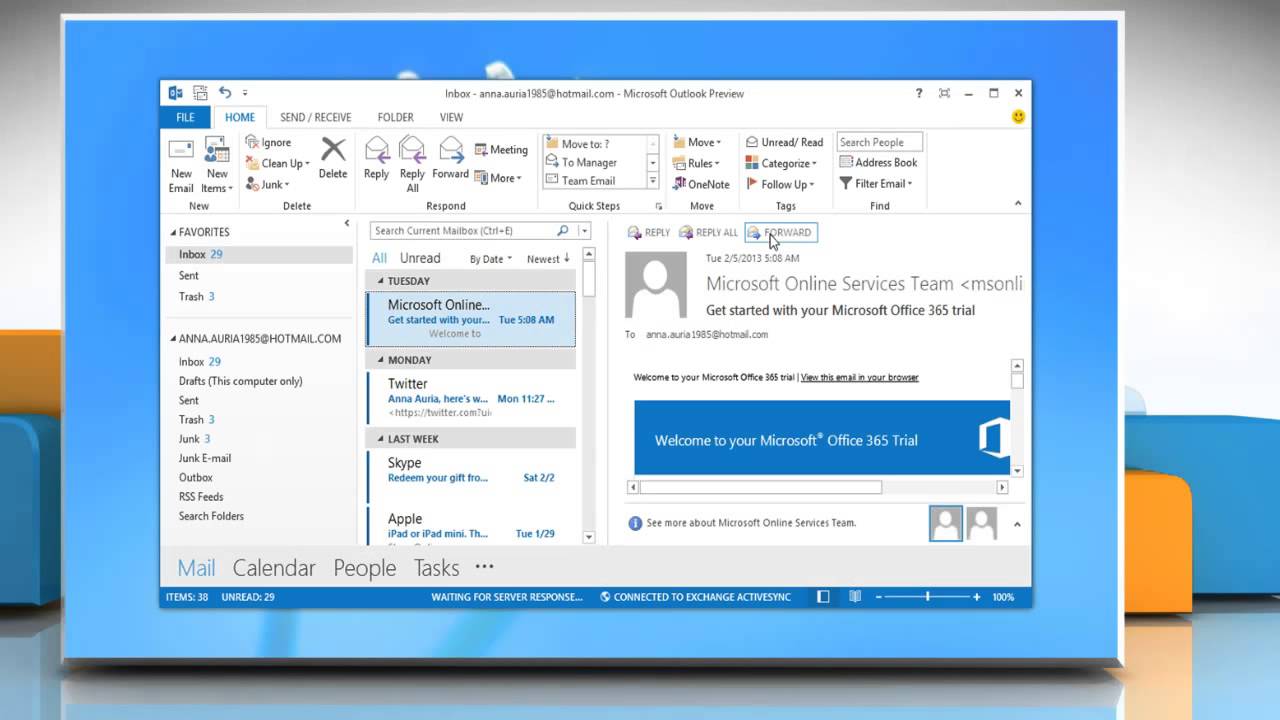Viewport: 1280px width, 720px height.
Task: Click the zoom in plus button
Action: pos(976,597)
